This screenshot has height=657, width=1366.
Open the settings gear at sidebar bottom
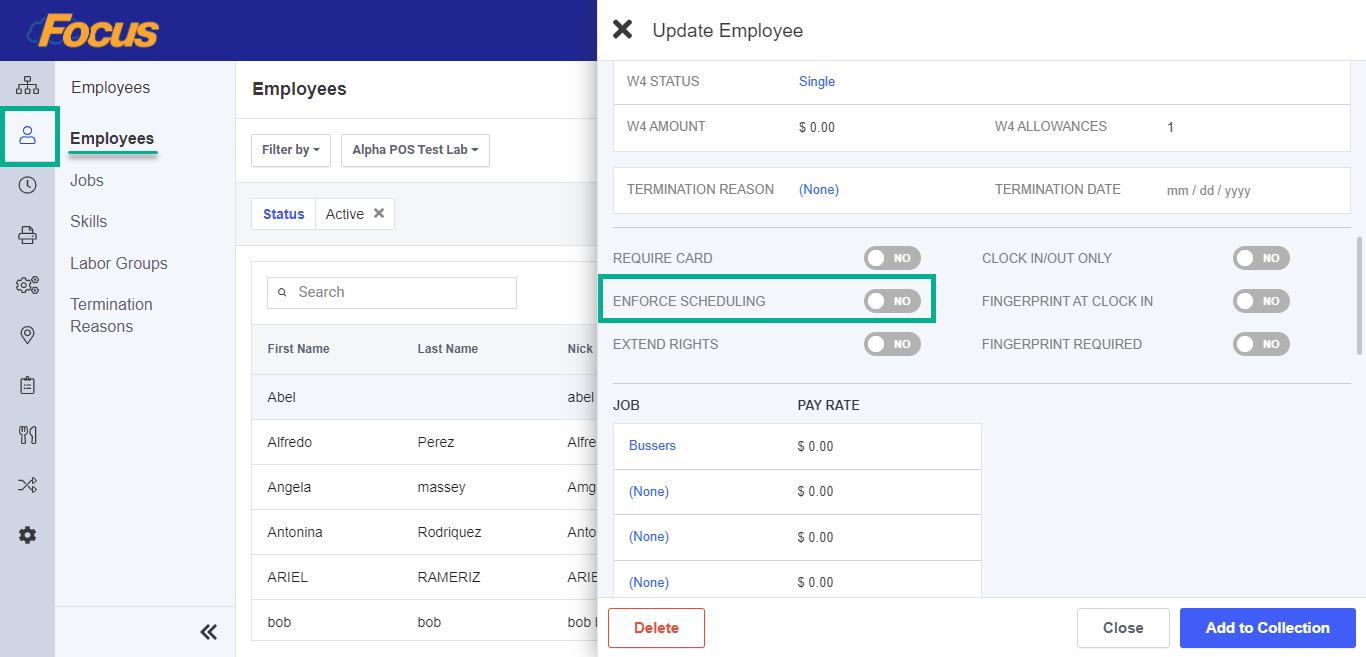(27, 535)
